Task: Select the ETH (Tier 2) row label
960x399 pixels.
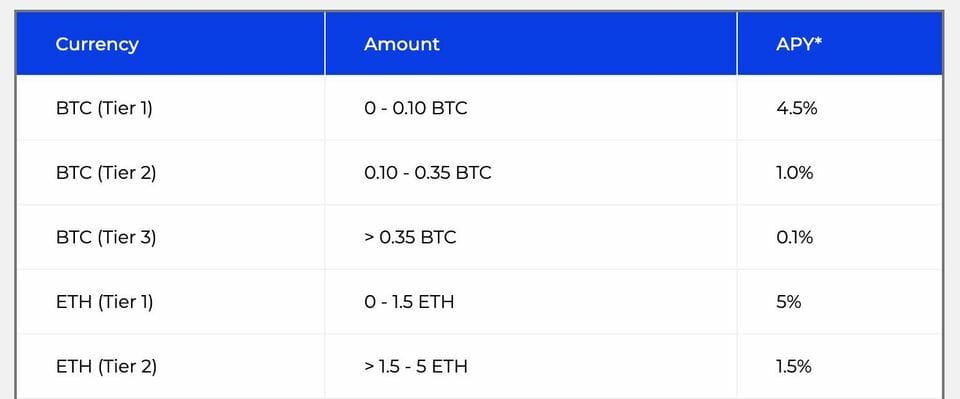Action: [x=107, y=367]
